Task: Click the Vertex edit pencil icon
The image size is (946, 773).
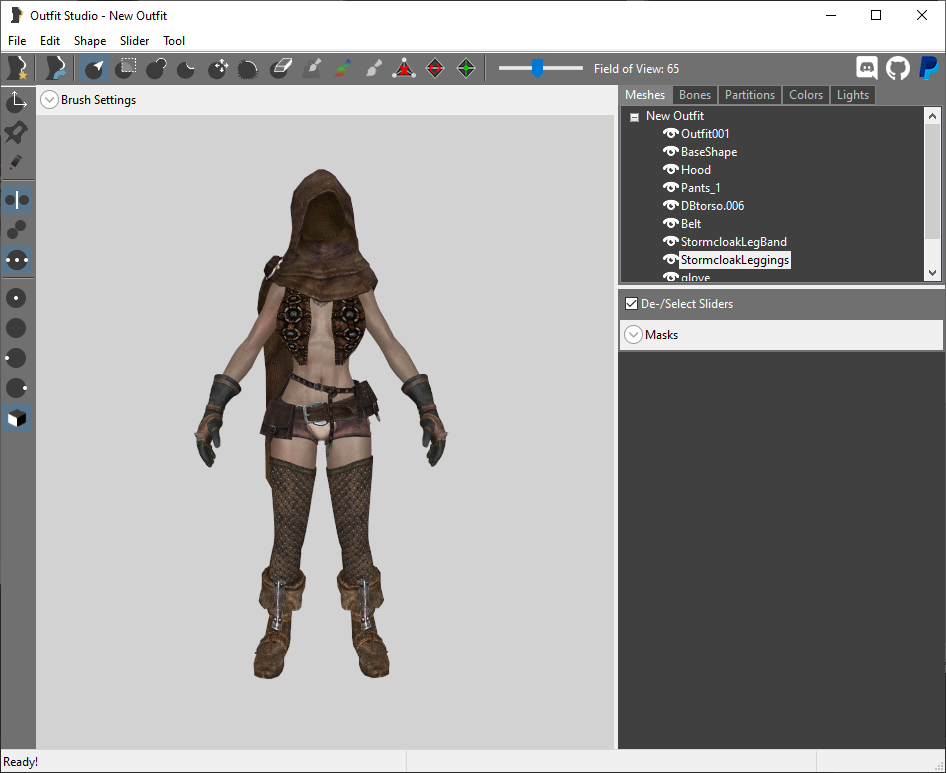Action: [16, 162]
